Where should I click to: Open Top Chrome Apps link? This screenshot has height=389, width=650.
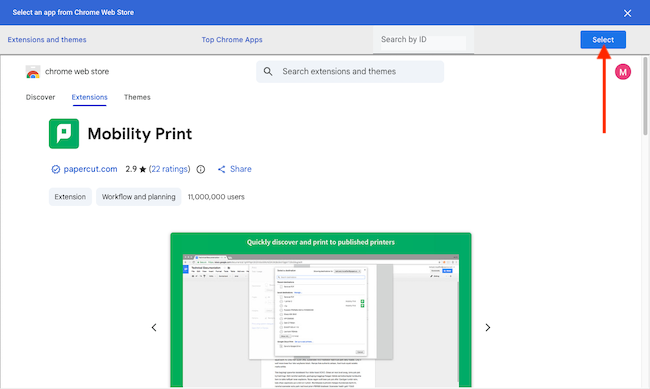tap(232, 40)
